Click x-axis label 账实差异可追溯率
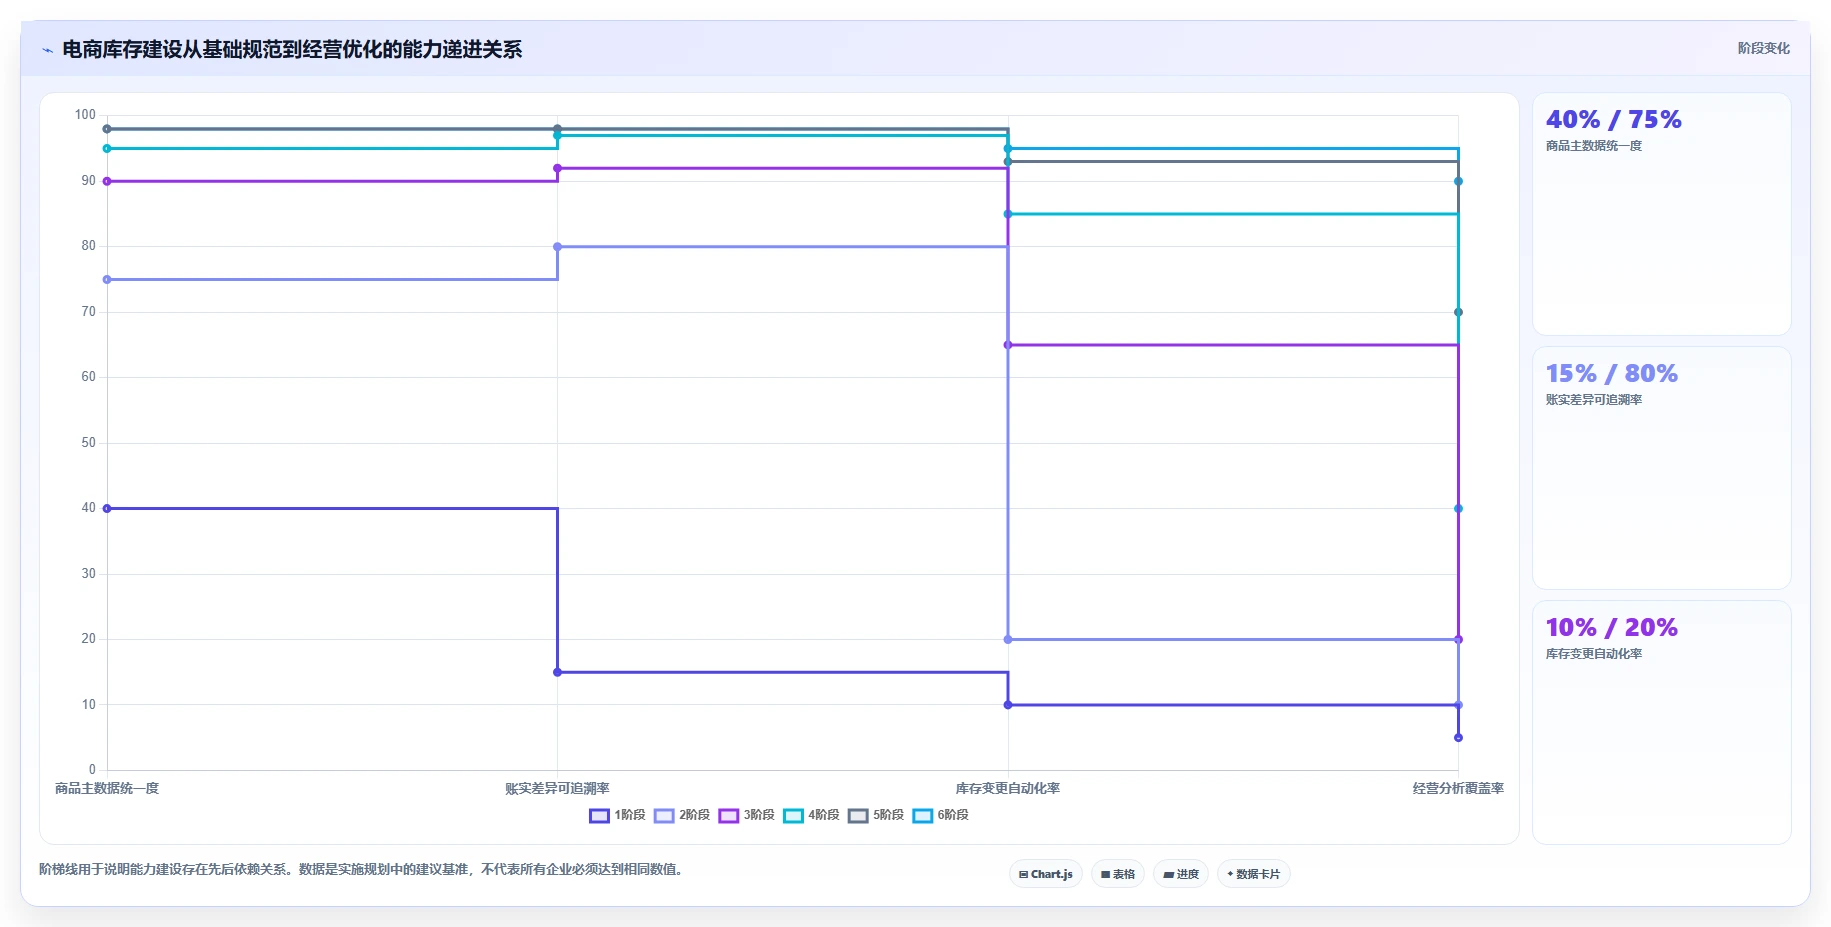Screen dimensions: 1831x927 557,789
